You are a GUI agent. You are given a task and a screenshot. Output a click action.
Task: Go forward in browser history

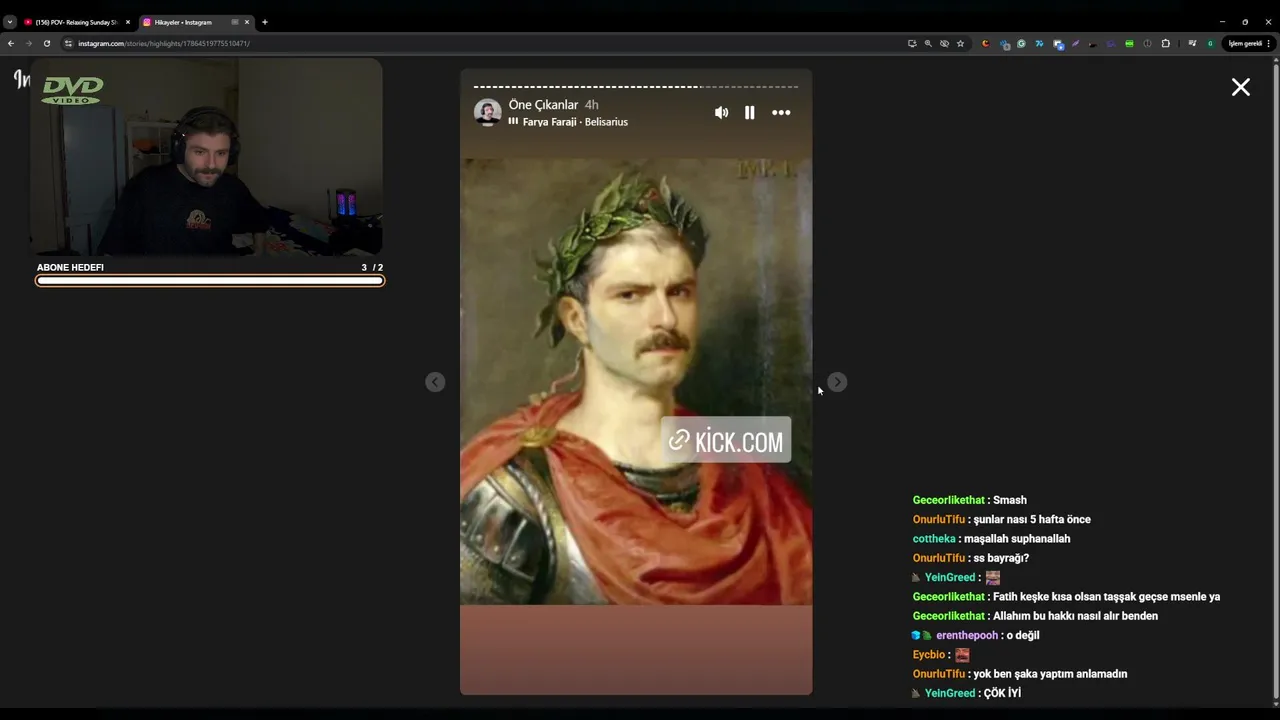[x=29, y=43]
